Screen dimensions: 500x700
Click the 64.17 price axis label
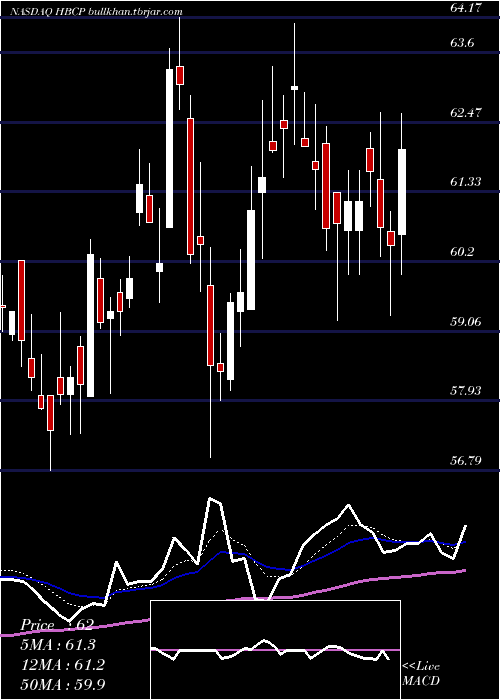click(466, 8)
